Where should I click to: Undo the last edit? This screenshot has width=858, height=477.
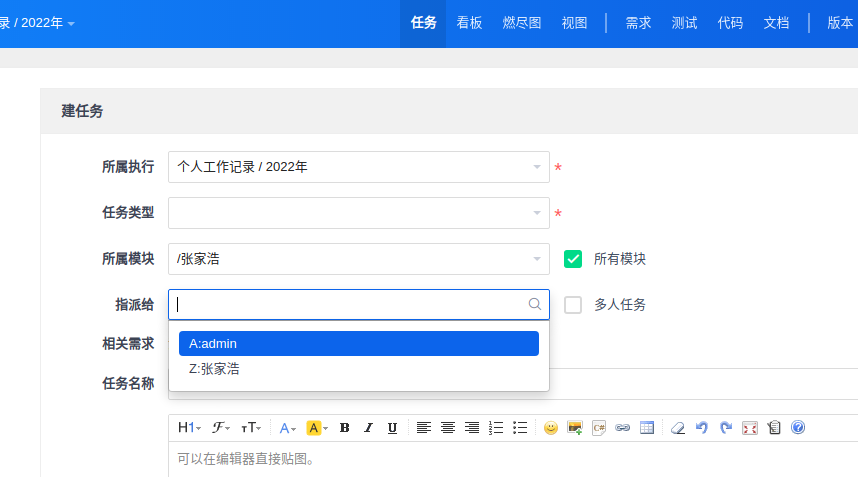pos(702,428)
